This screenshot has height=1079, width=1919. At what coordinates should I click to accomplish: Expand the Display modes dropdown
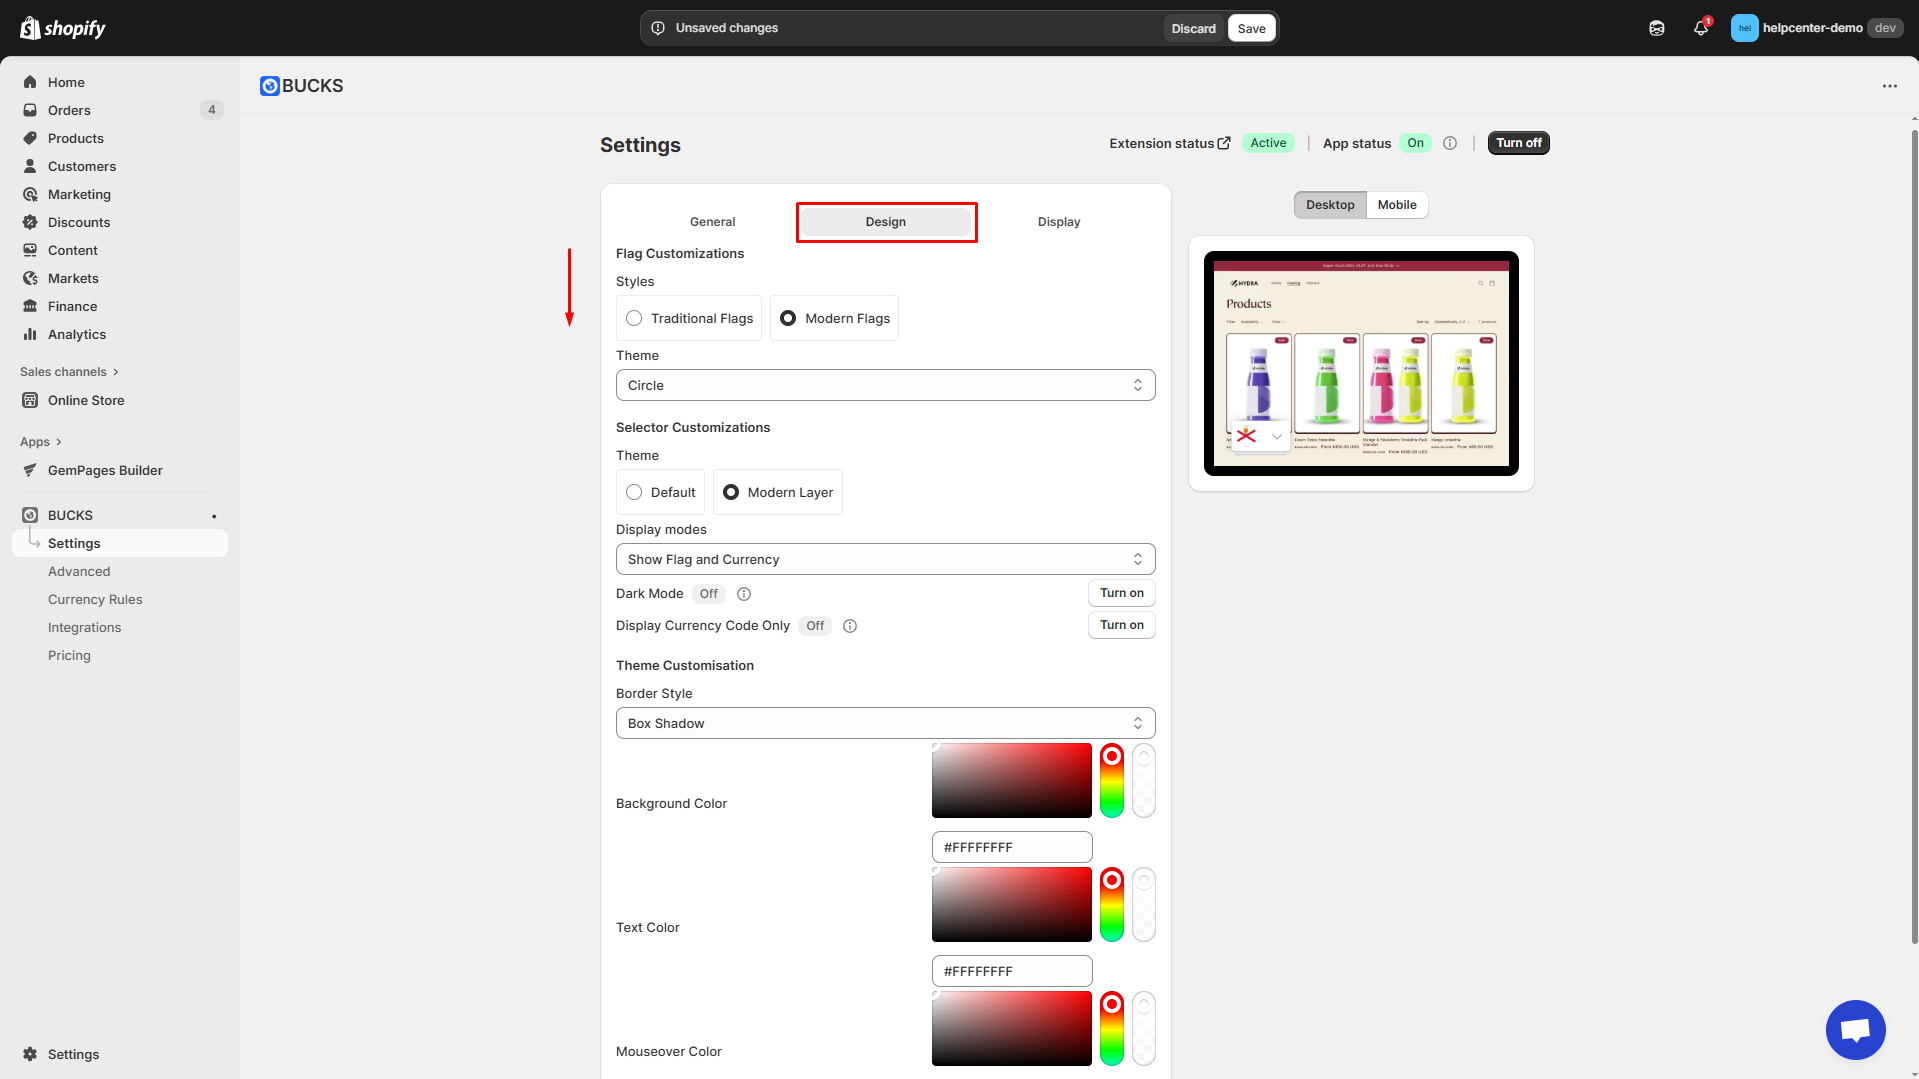[x=885, y=559]
